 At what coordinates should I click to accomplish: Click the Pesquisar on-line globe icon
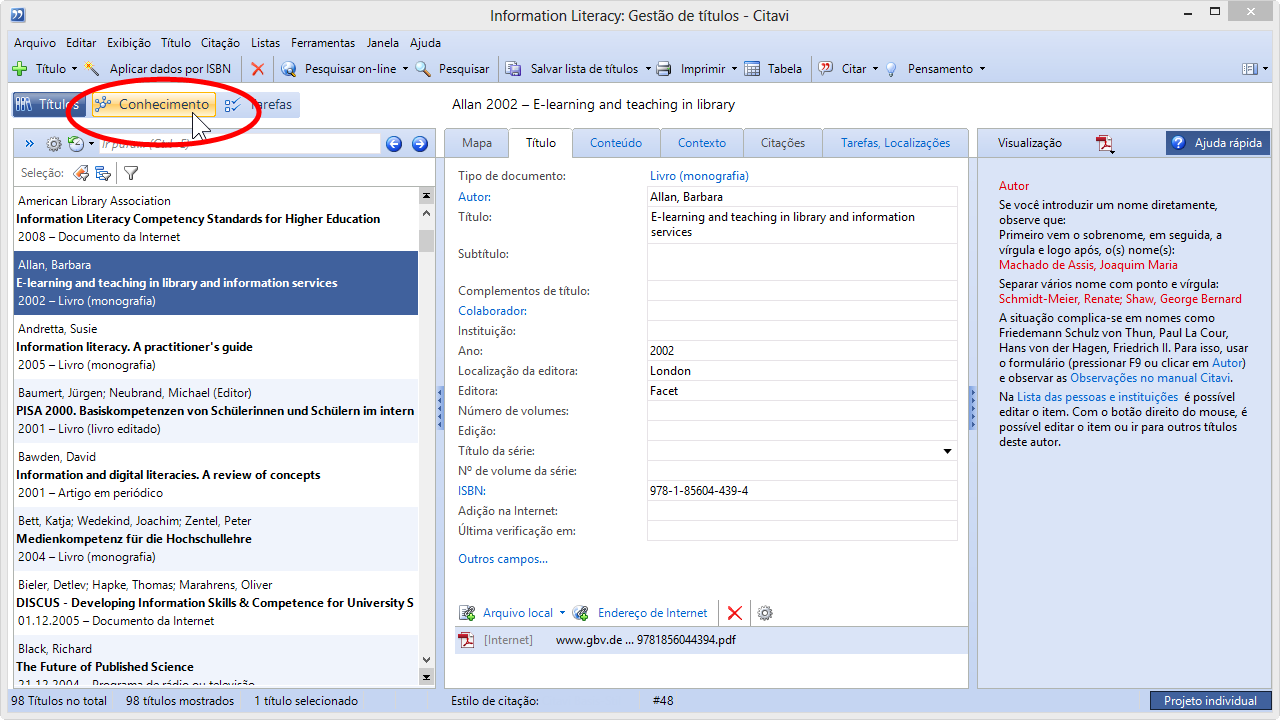(289, 69)
